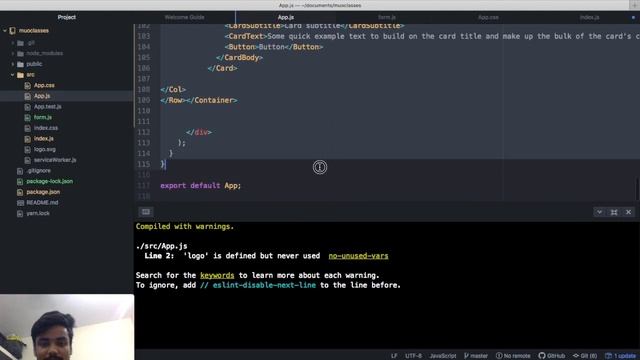Click the GitHub icon in the status bar
Image resolution: width=640 pixels, height=360 pixels.
pos(542,356)
